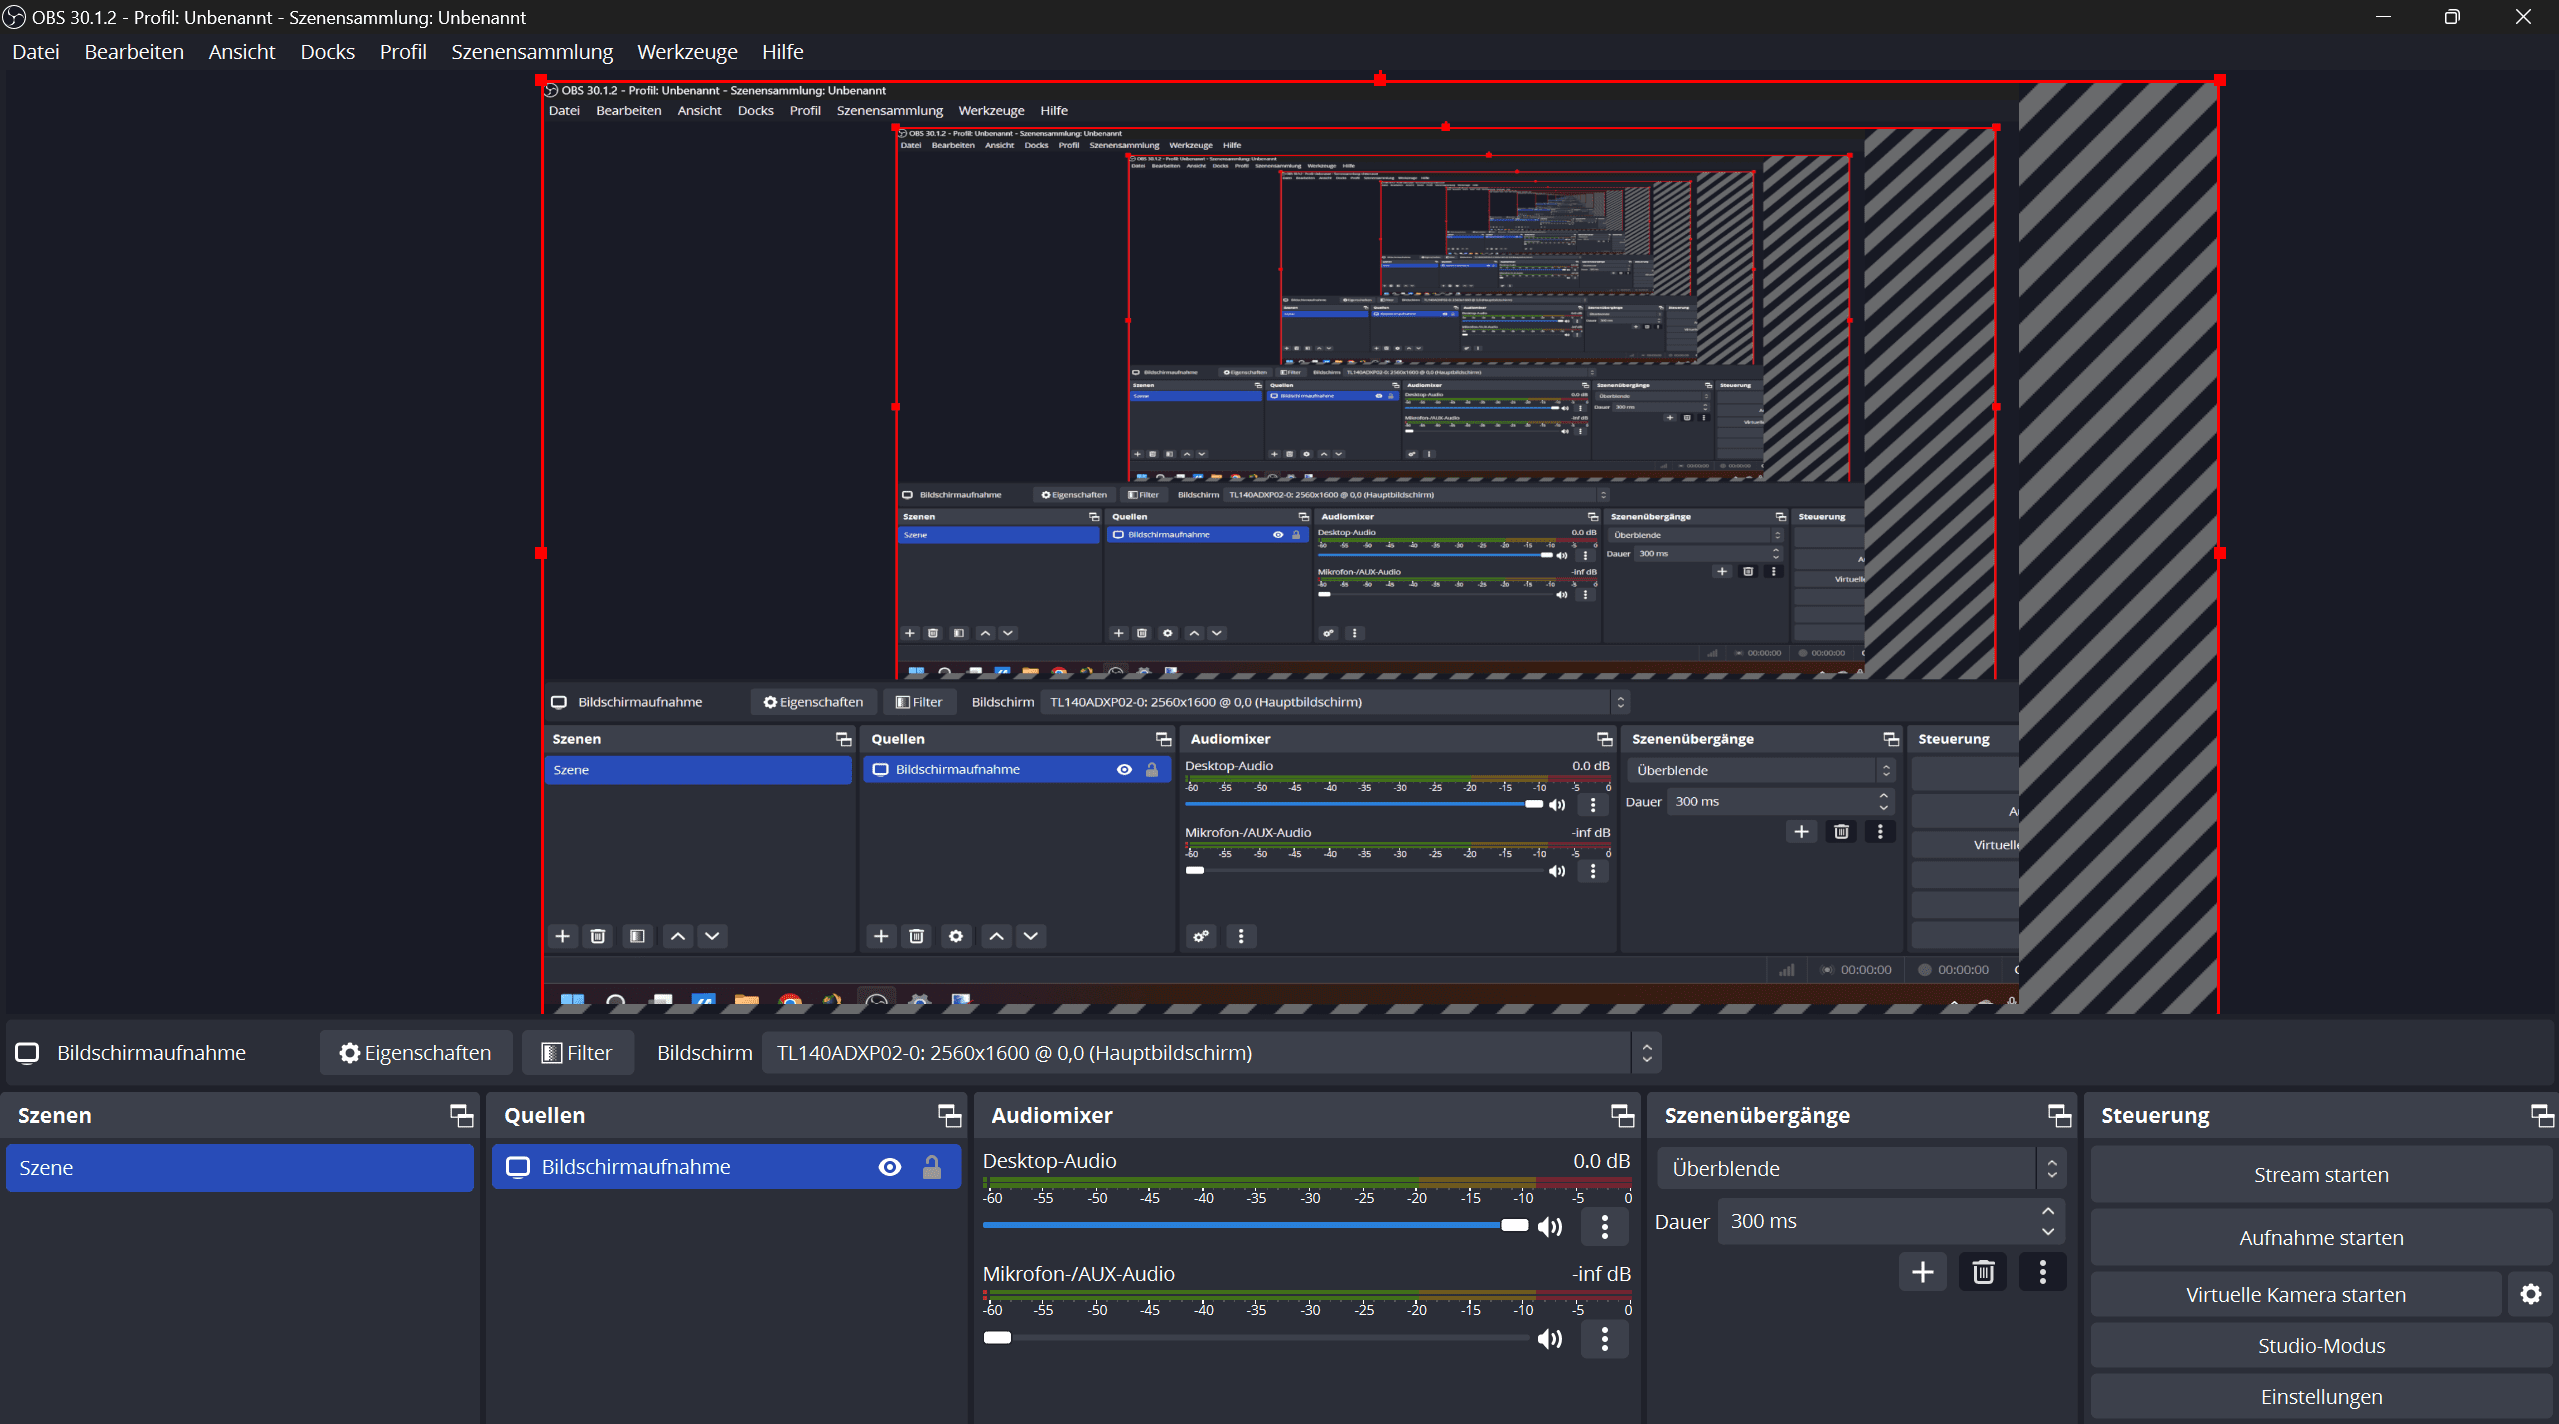Hide Bildschirmaufnahme source with eye icon
The image size is (2559, 1424).
[889, 1167]
